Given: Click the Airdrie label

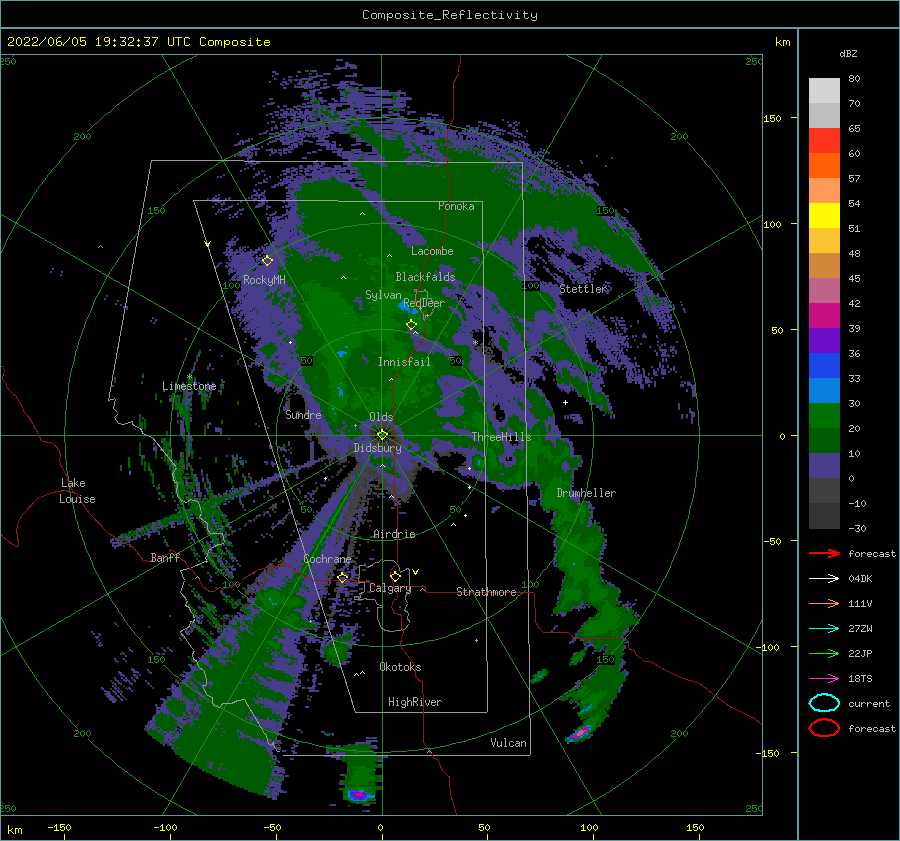Looking at the screenshot, I should pyautogui.click(x=394, y=534).
